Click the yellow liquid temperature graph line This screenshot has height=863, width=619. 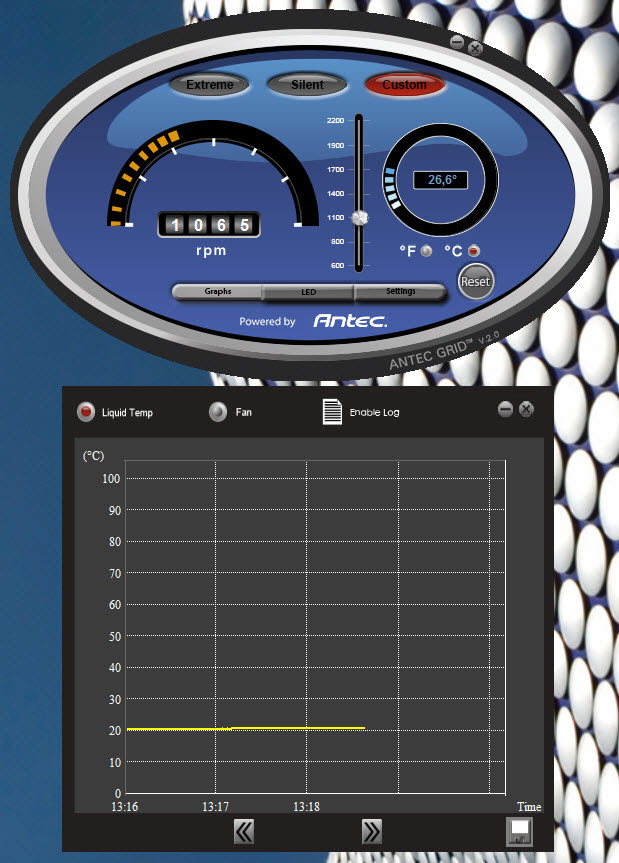[245, 728]
